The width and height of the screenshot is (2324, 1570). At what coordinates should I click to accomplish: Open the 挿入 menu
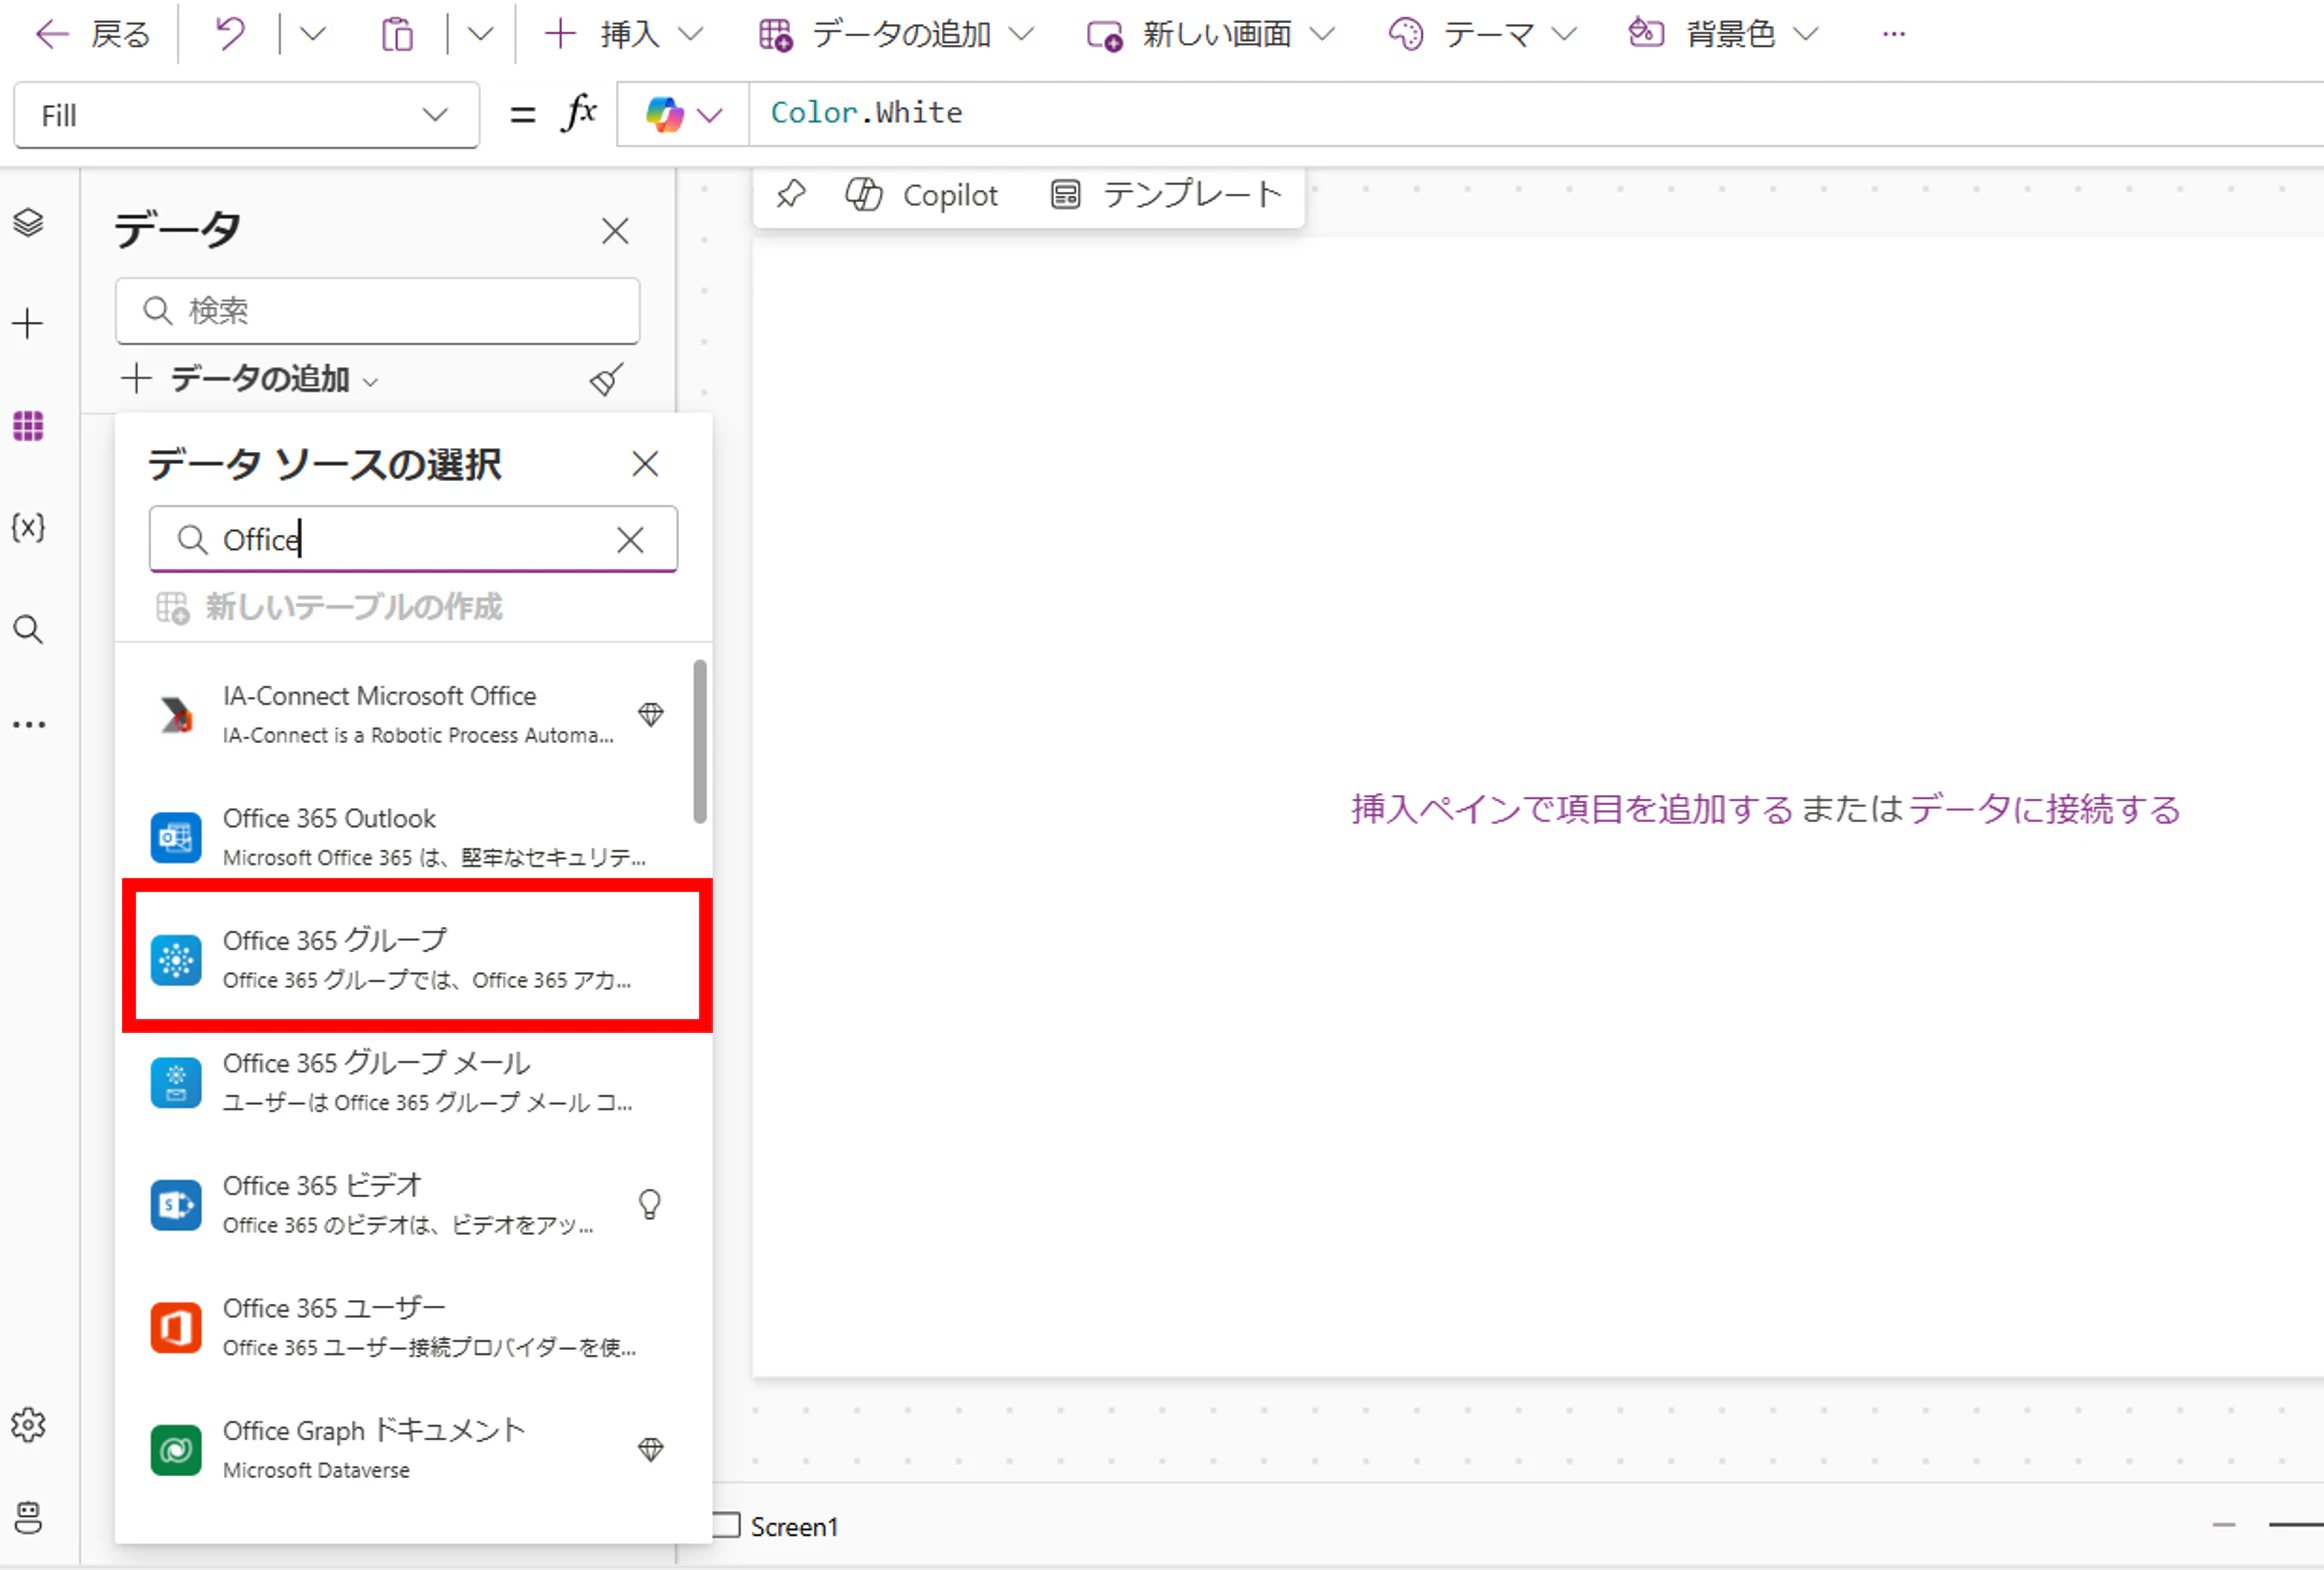(623, 35)
